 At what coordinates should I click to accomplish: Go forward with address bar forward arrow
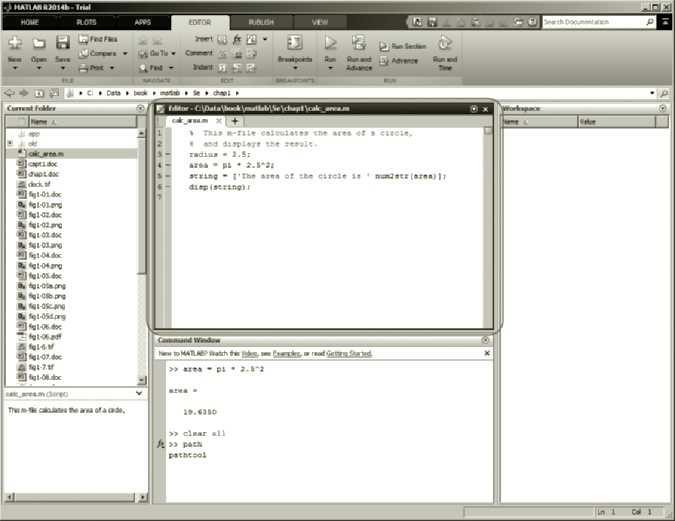pos(24,93)
